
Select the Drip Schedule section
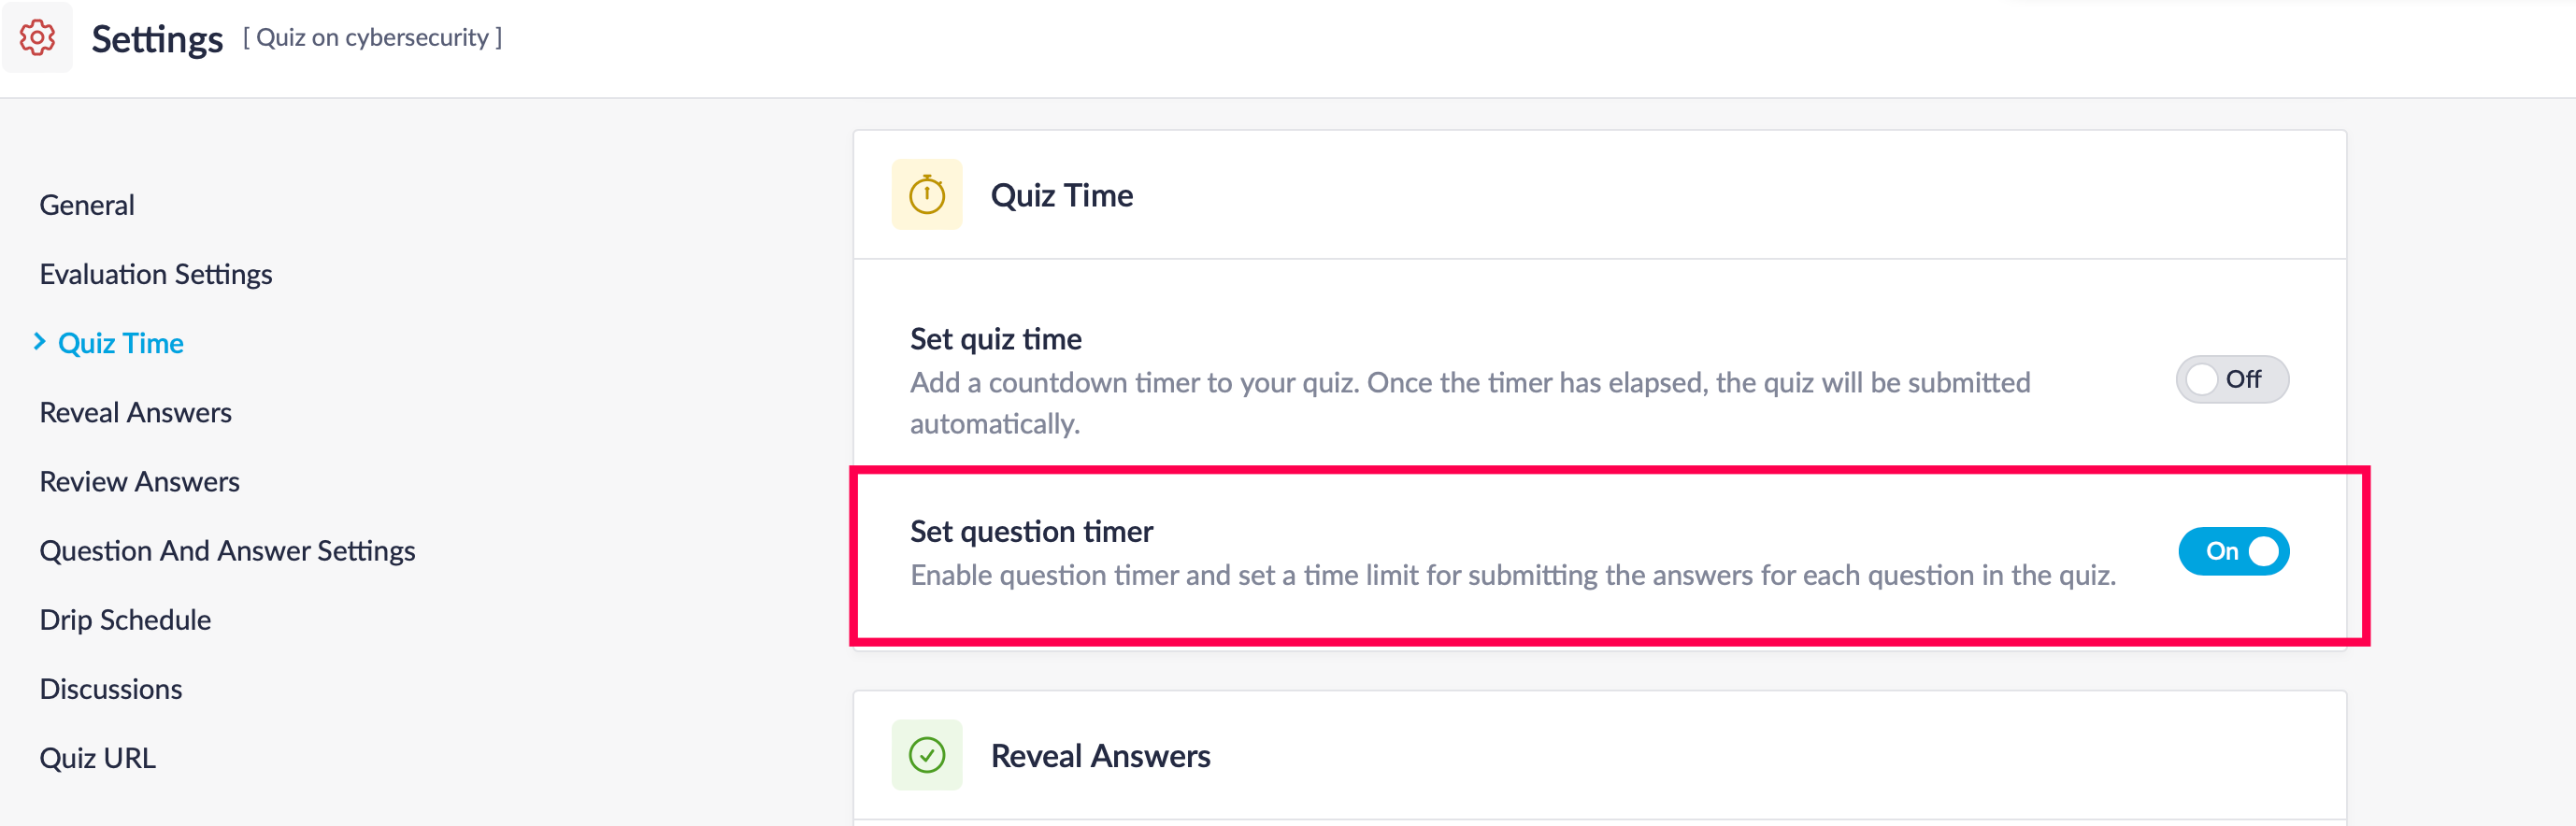(125, 620)
